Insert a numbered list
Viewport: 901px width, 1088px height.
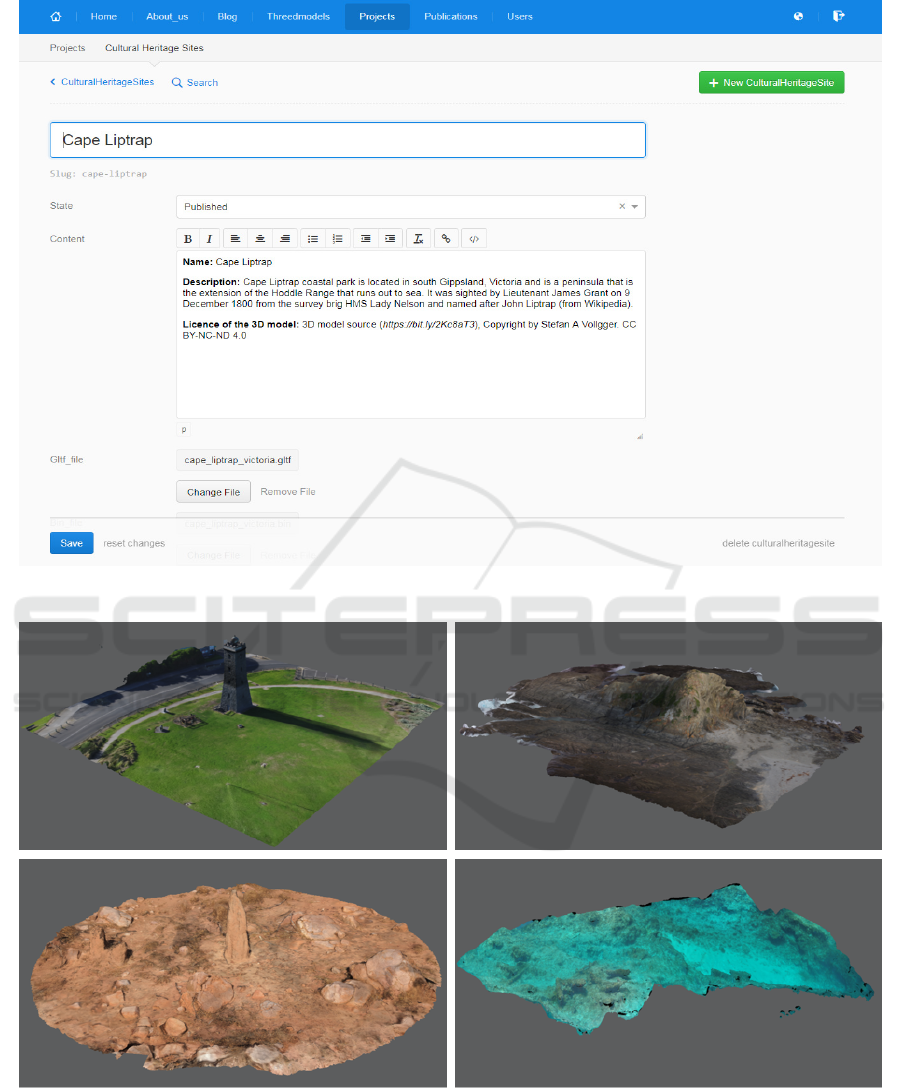pos(337,238)
